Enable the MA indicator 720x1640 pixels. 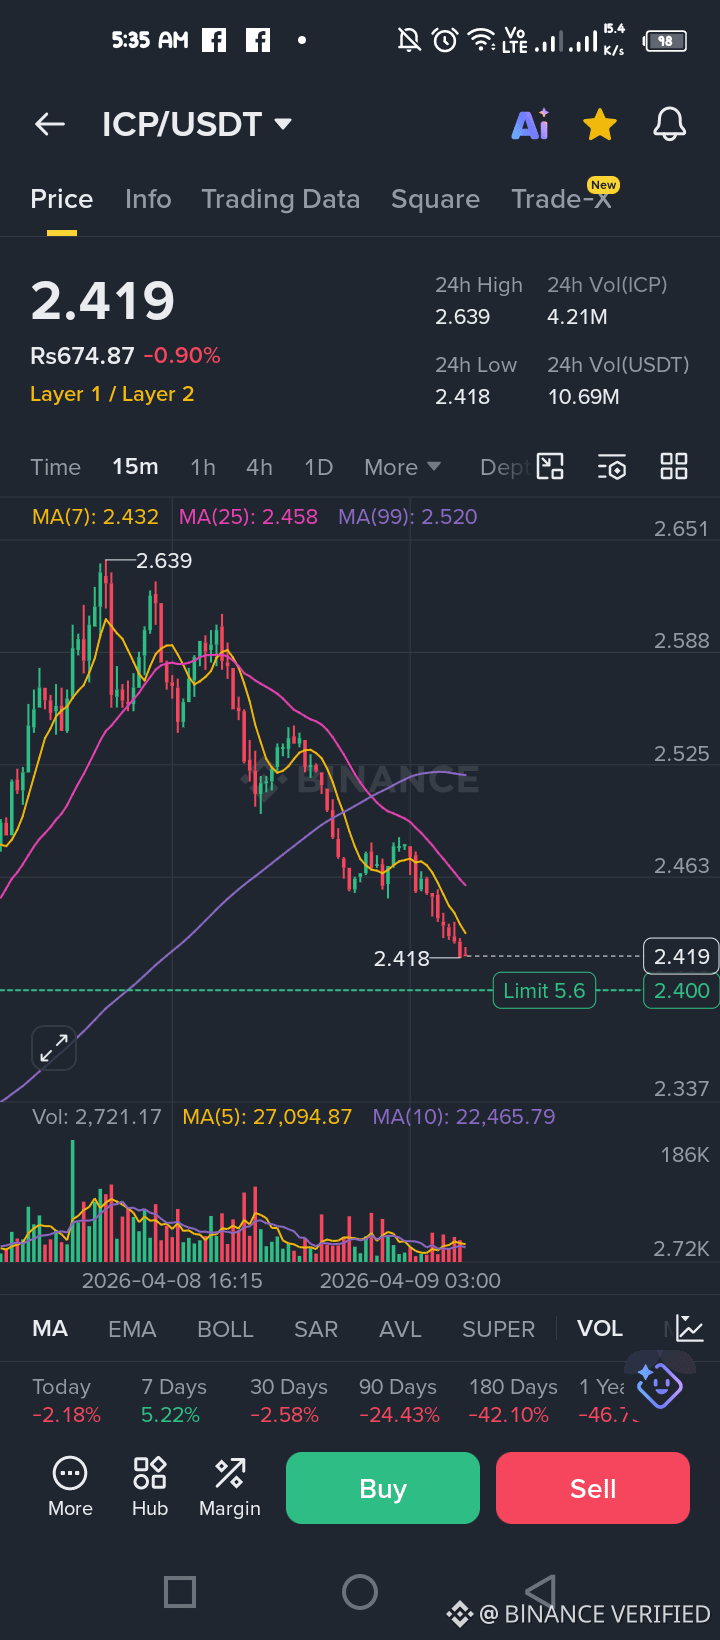50,1329
